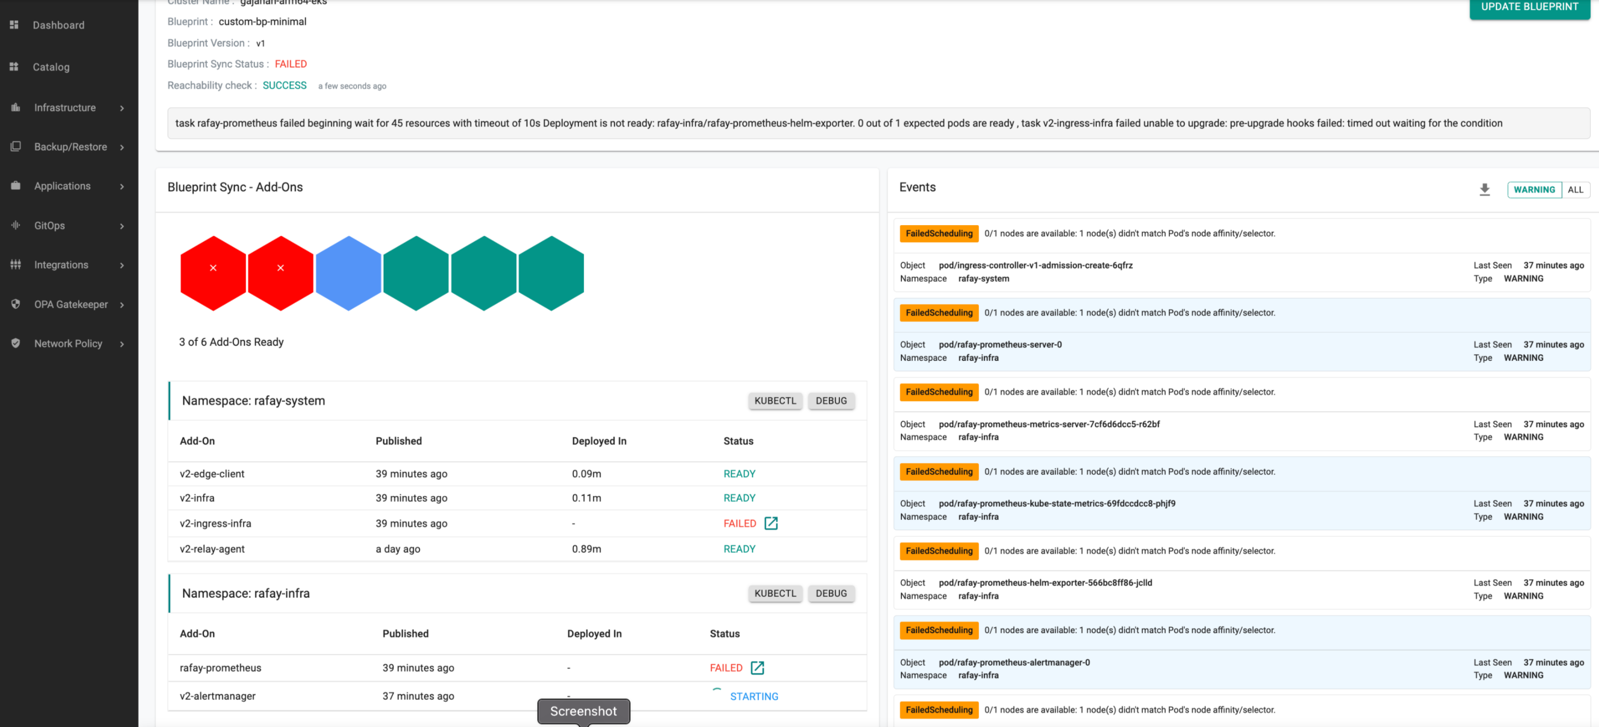Expand the Infrastructure menu chevron

[122, 108]
